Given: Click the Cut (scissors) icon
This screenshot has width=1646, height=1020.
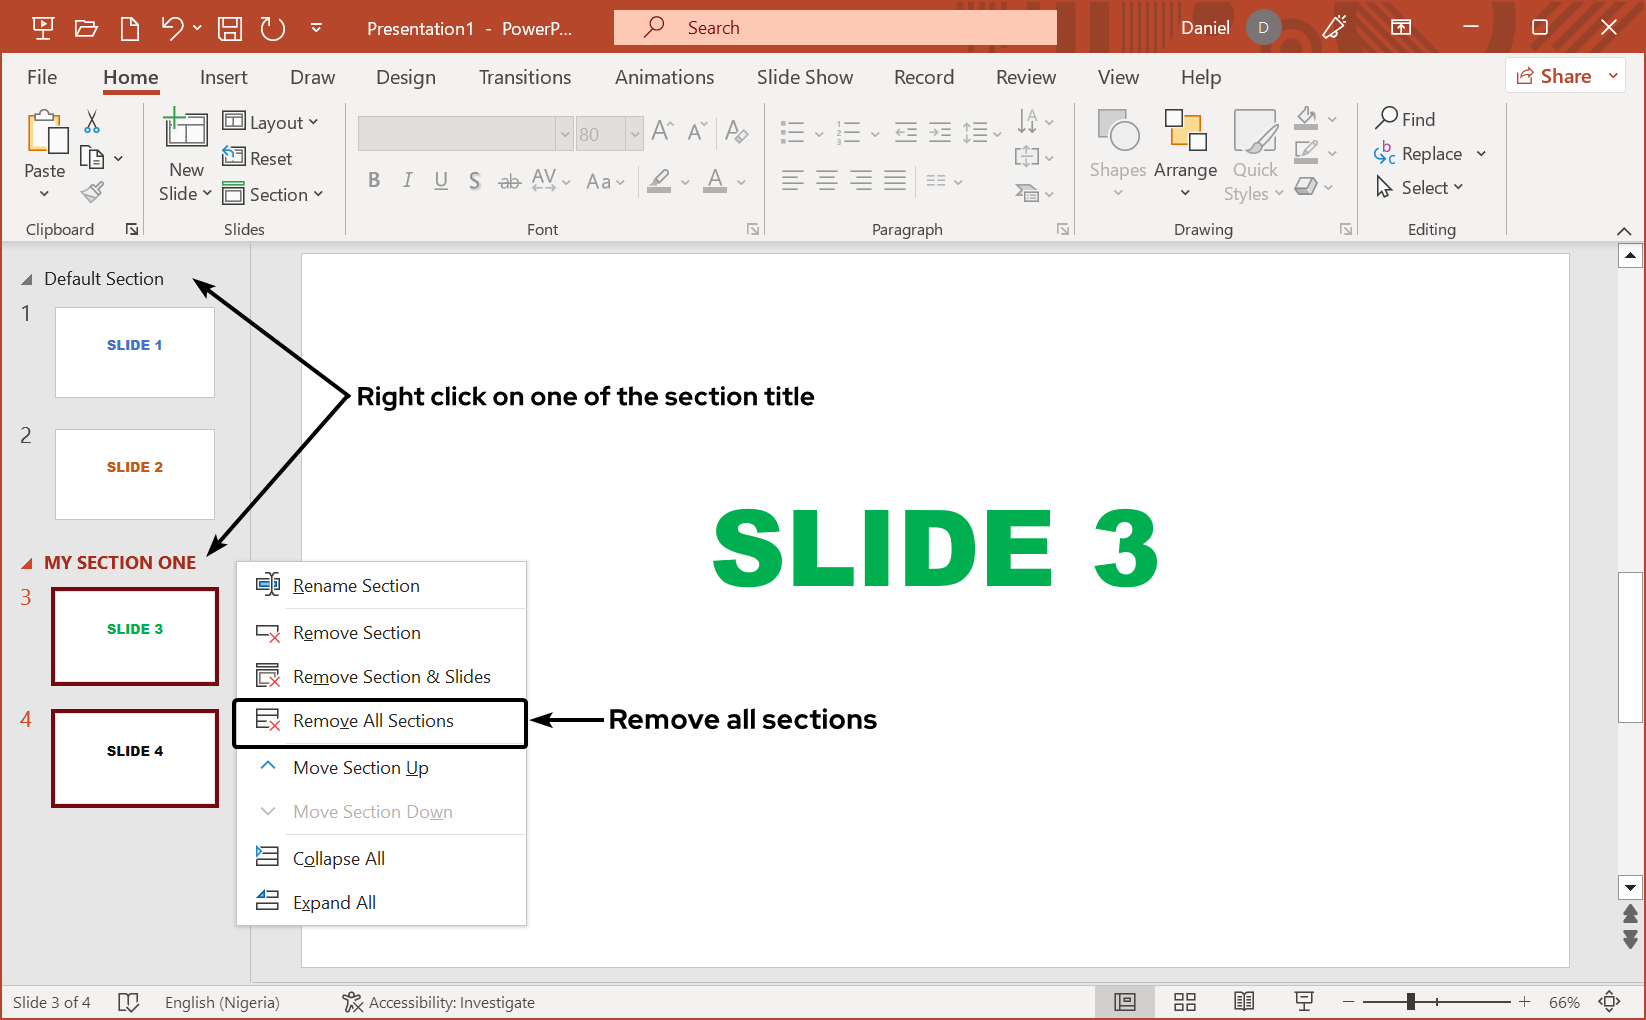Looking at the screenshot, I should click(x=91, y=121).
